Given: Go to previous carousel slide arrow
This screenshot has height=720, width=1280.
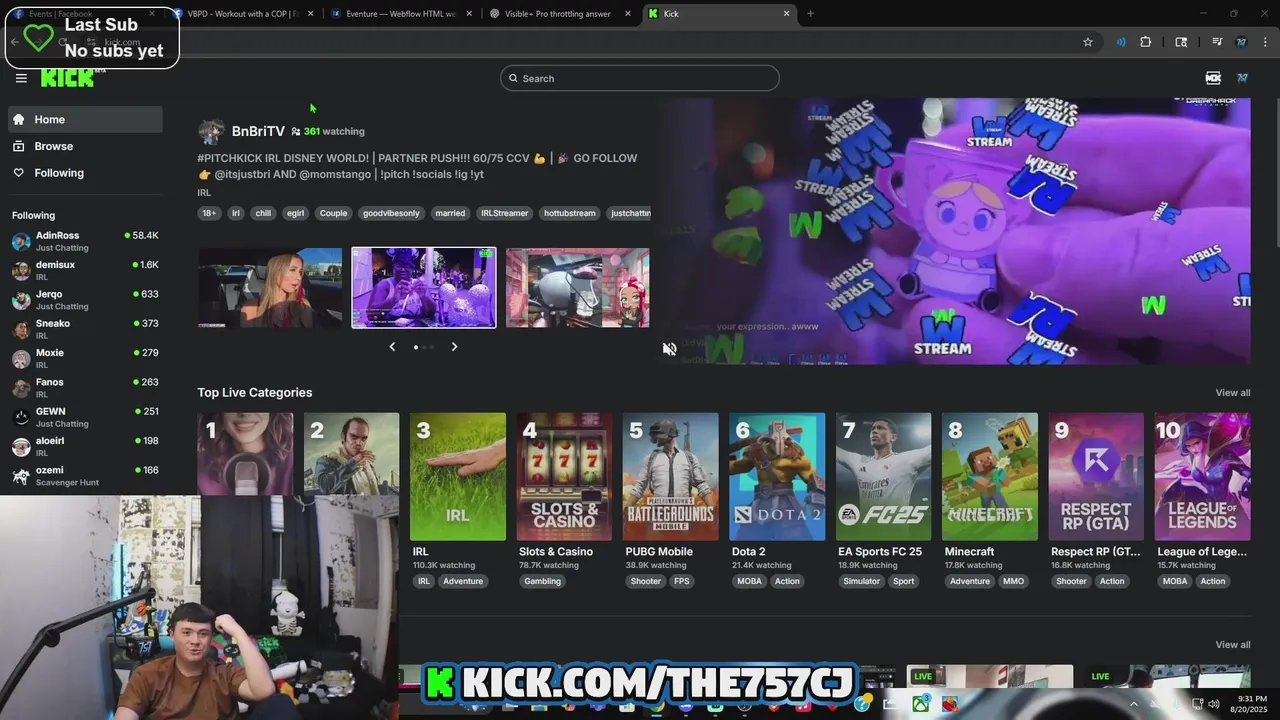Looking at the screenshot, I should pyautogui.click(x=392, y=347).
